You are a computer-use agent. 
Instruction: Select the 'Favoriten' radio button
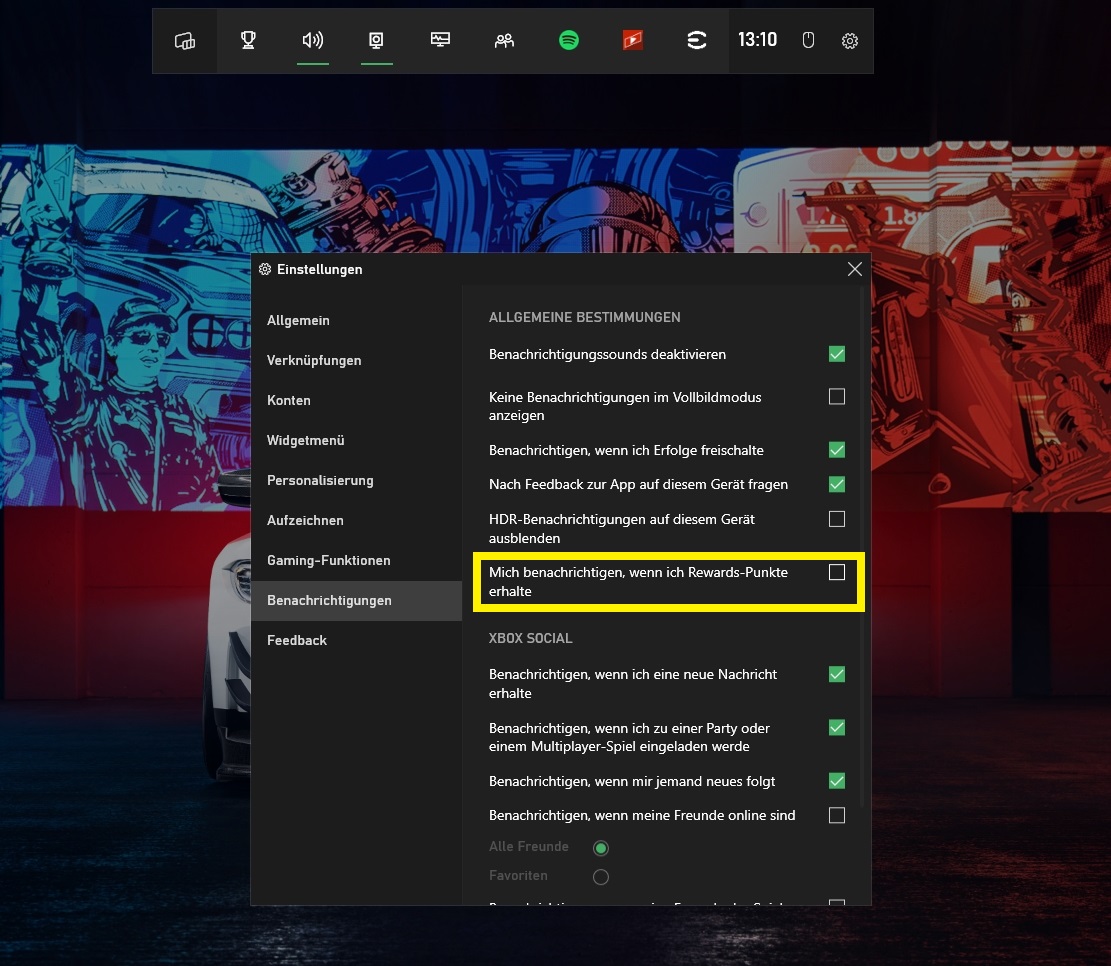click(600, 876)
